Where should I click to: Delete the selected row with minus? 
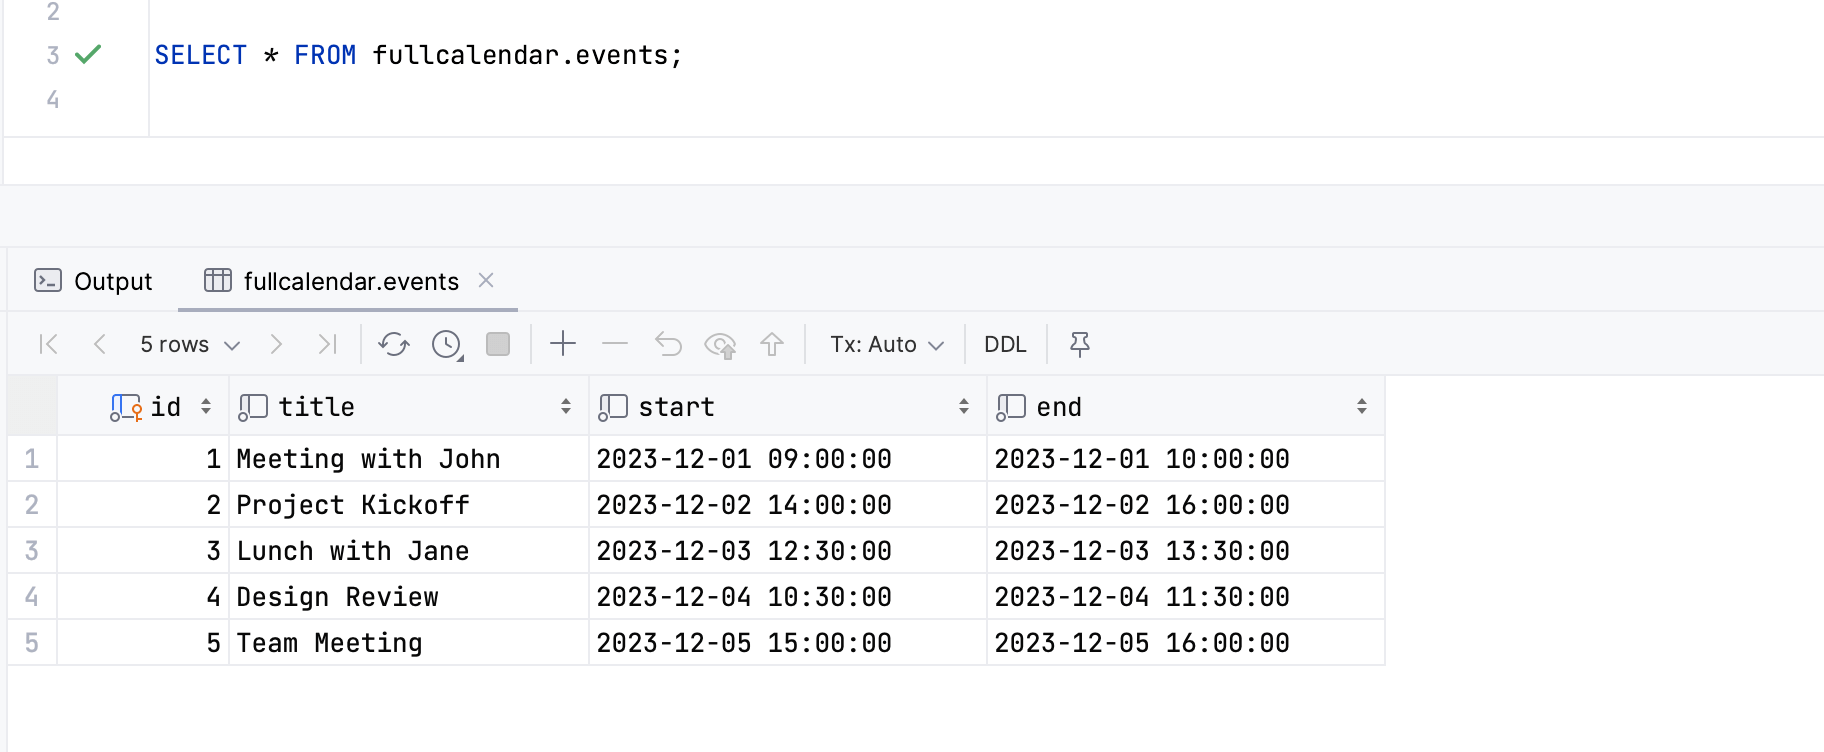click(x=615, y=344)
